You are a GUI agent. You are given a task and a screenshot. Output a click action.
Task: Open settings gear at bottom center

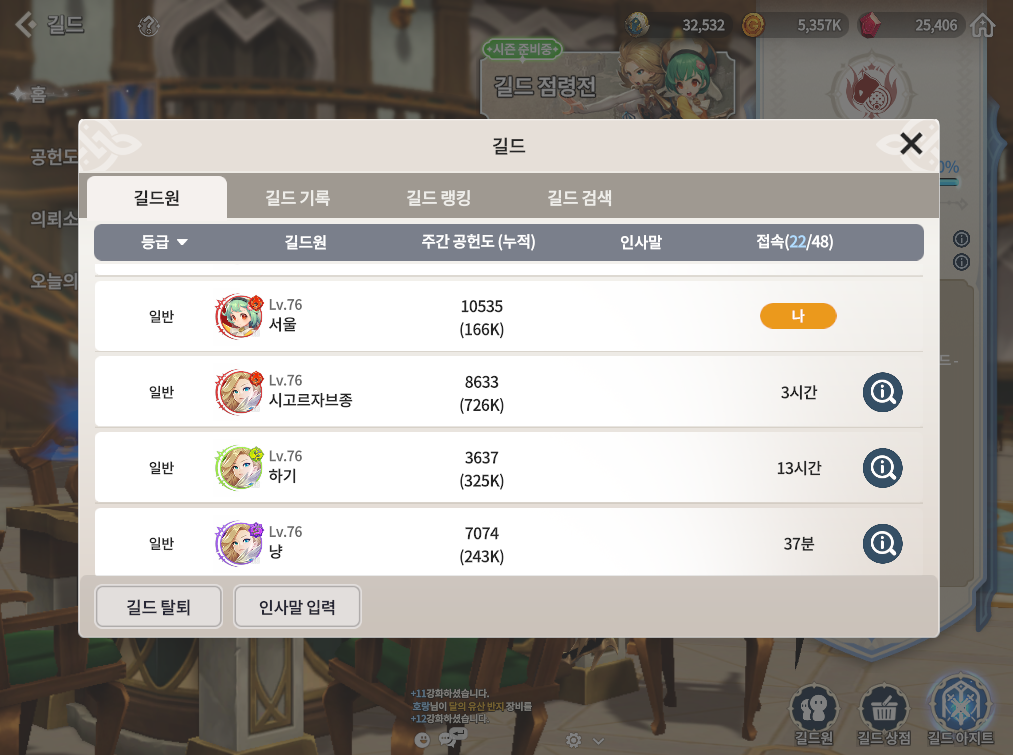pyautogui.click(x=573, y=740)
